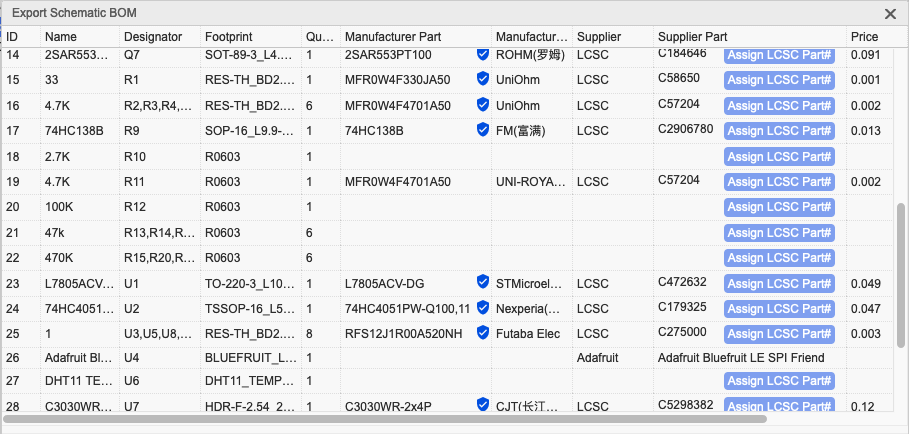
Task: Click the shield icon next to 2SAR553PT100
Action: (482, 54)
